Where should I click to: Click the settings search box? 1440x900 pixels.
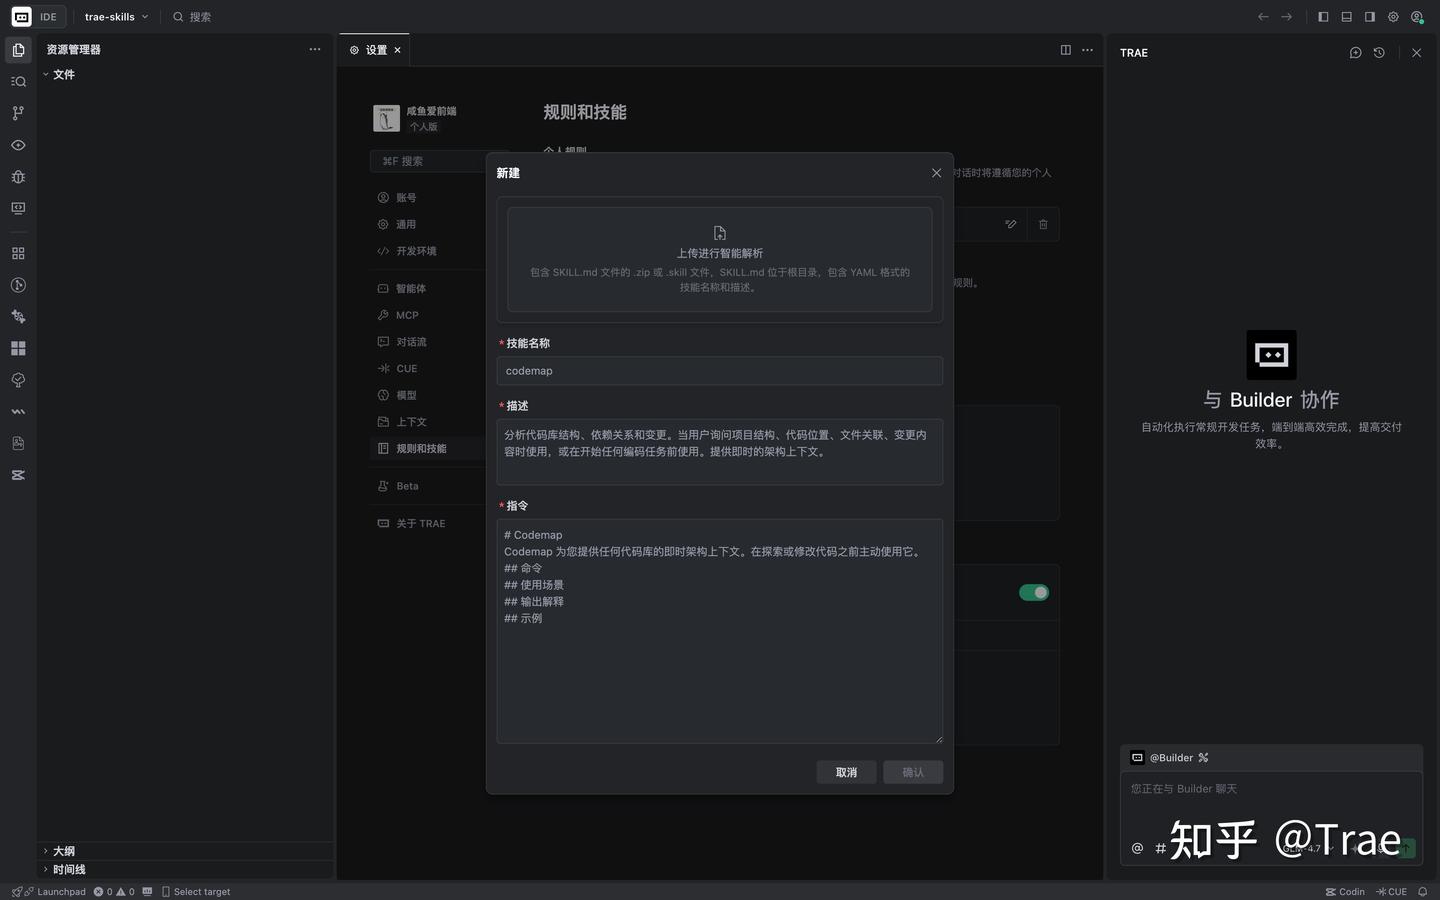[430, 161]
